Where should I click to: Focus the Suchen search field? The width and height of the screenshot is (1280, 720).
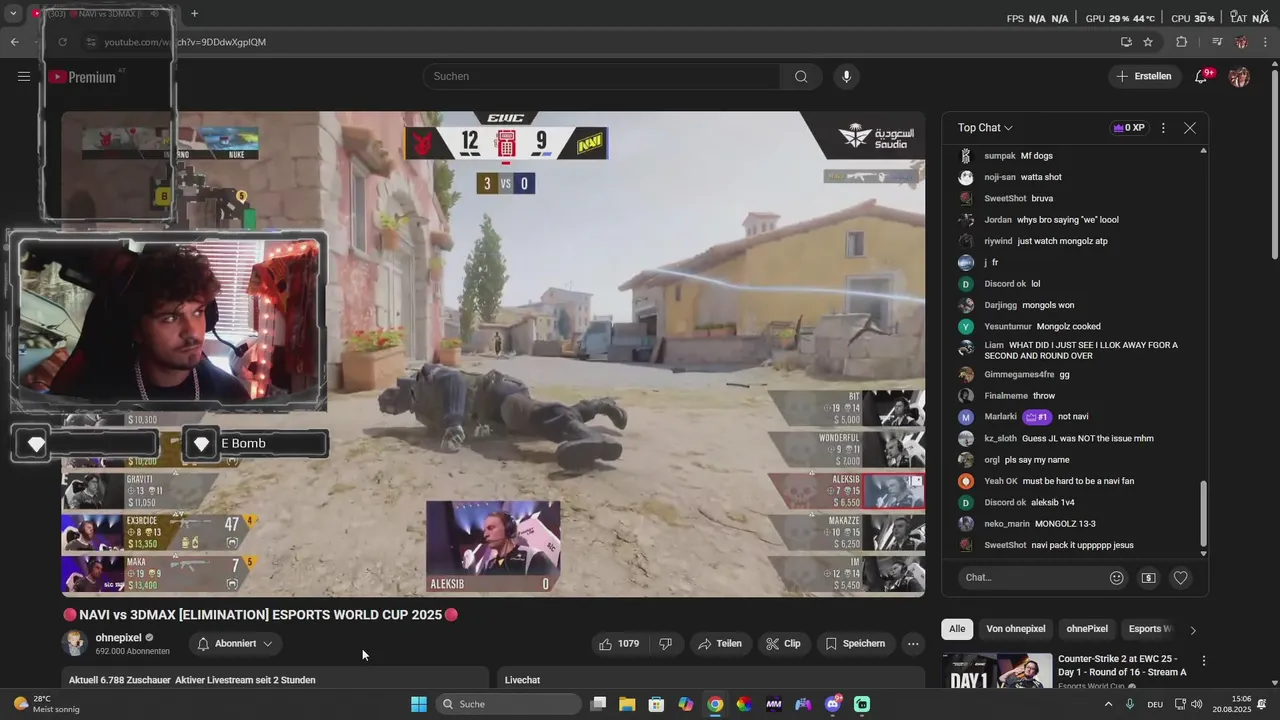[x=602, y=76]
